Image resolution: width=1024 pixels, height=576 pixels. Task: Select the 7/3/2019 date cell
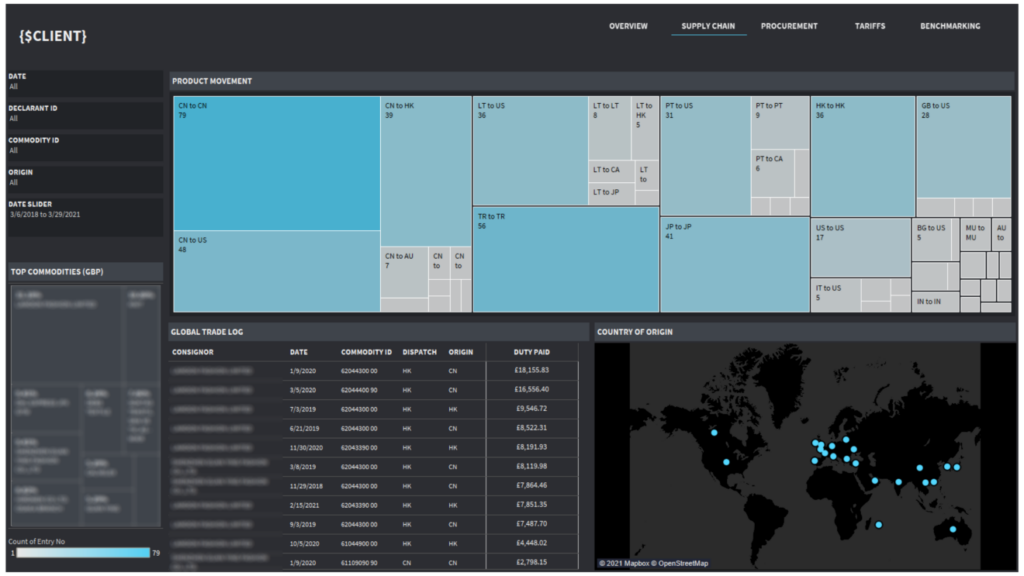pos(302,409)
